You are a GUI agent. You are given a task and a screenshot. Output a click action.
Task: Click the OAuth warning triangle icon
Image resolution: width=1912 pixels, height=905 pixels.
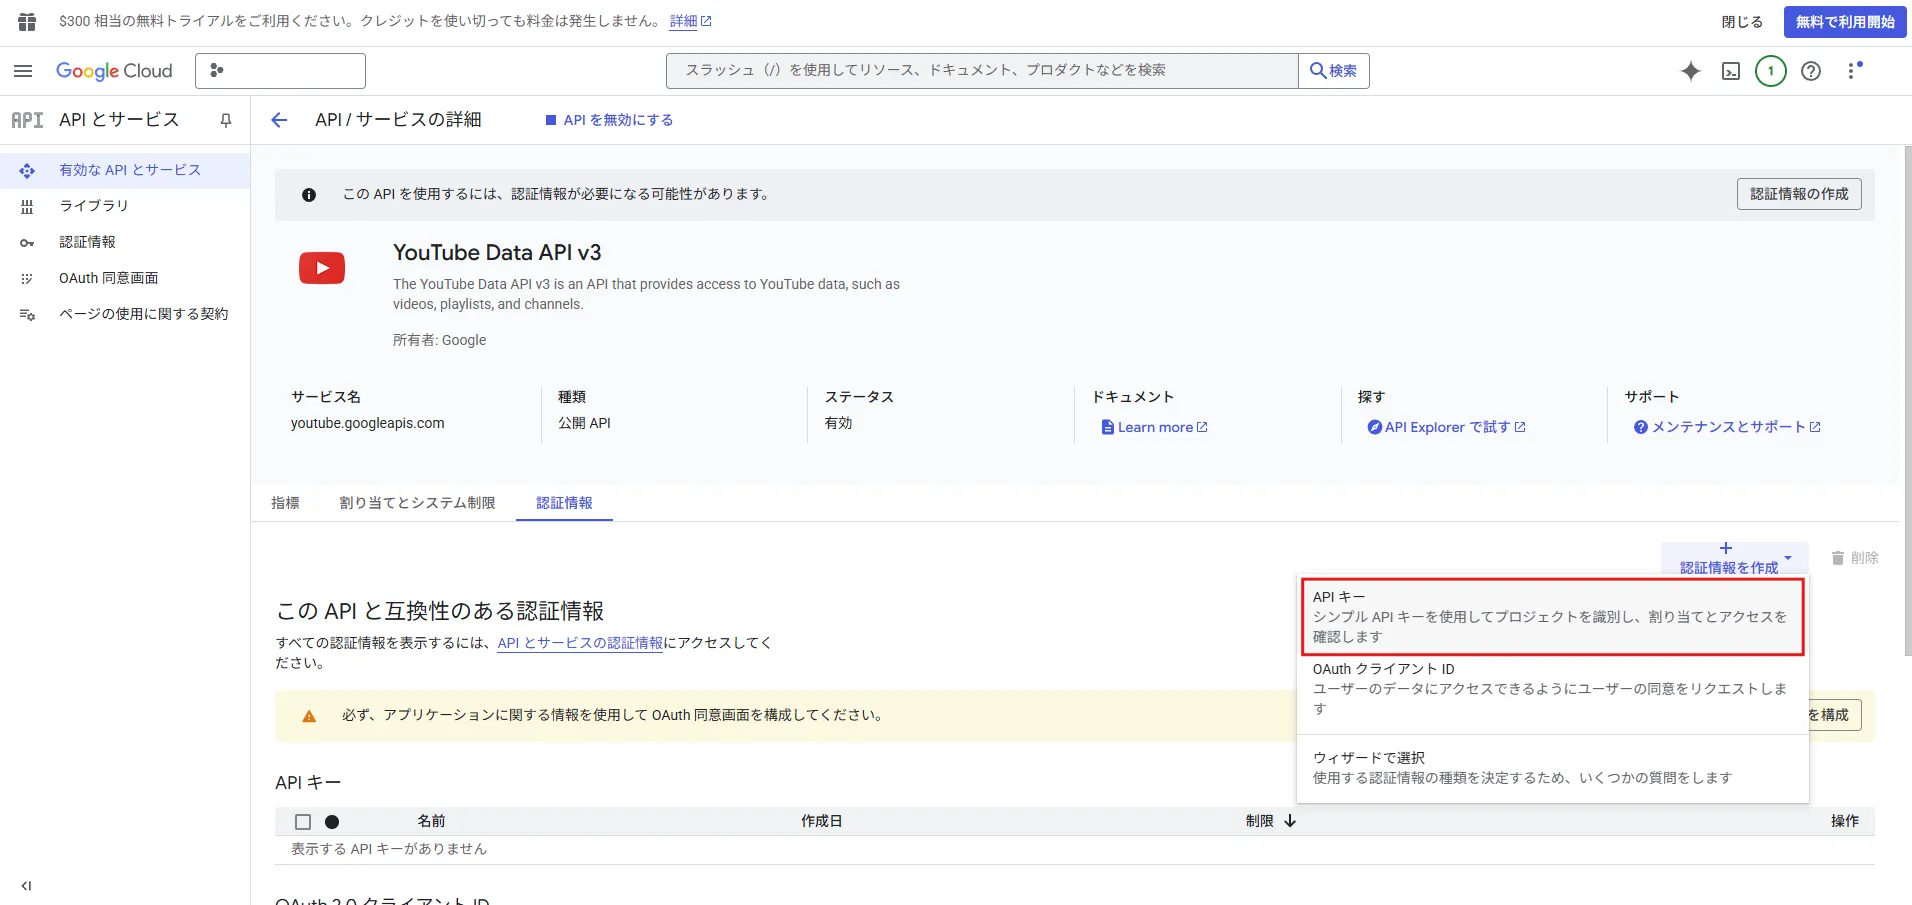[309, 716]
